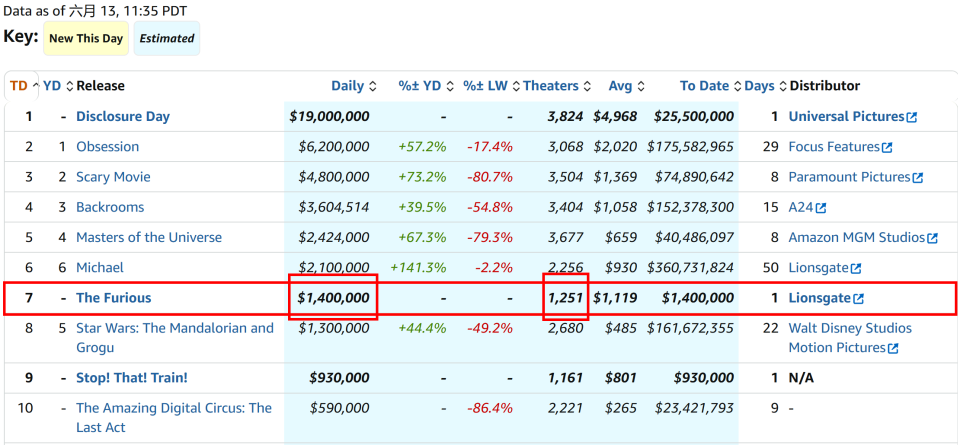
Task: Click external link icon on Michael's Lionsgate
Action: click(856, 268)
